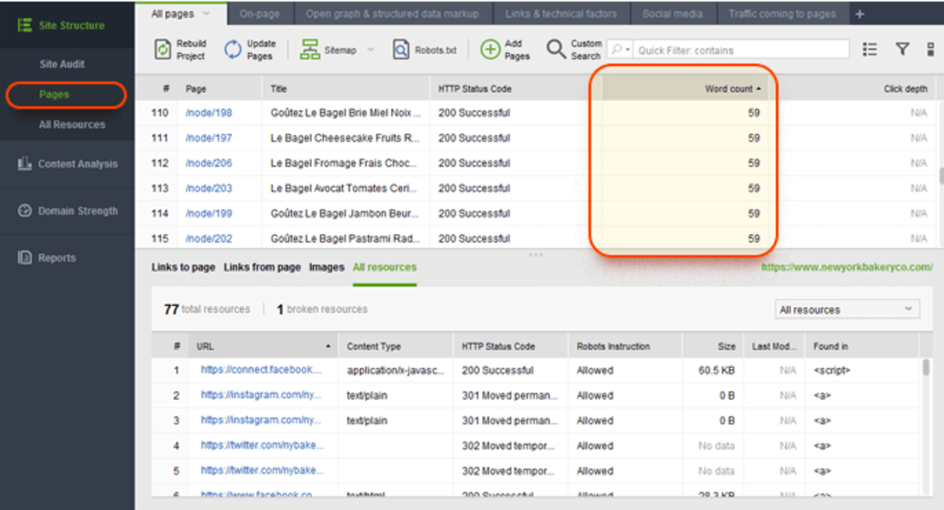Click the Rebuild Project icon
This screenshot has width=944, height=510.
164,50
